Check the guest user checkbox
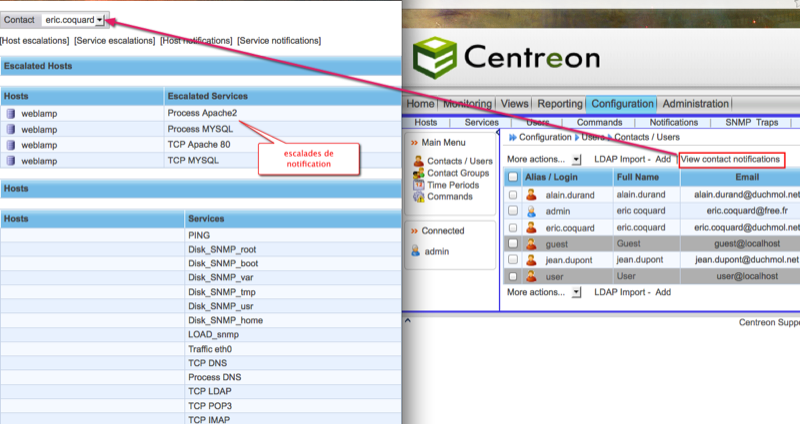The width and height of the screenshot is (800, 424). tap(513, 243)
